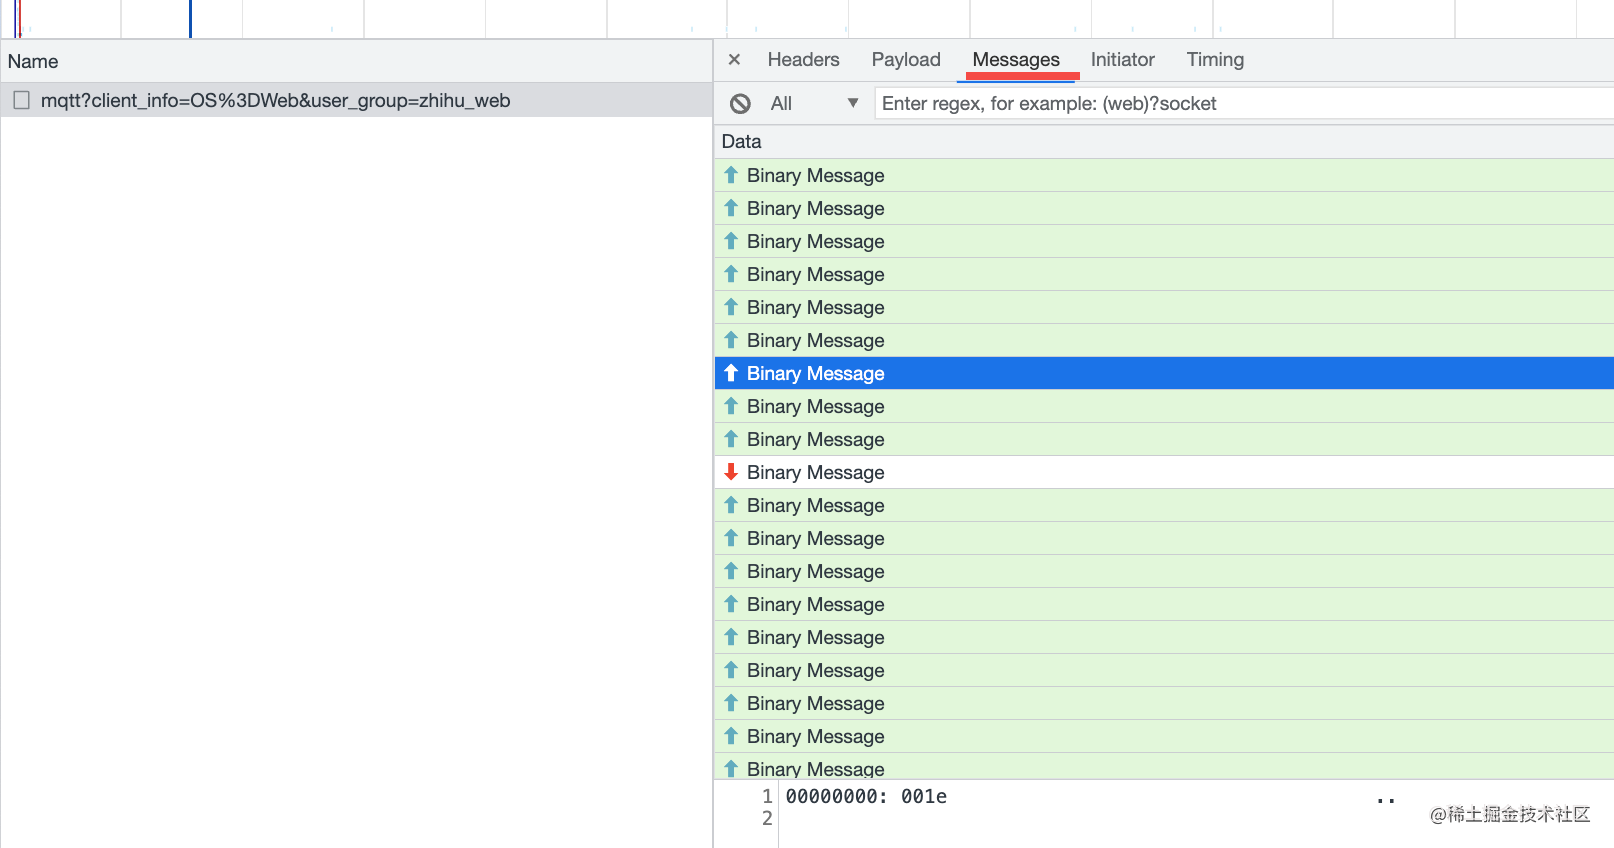Click the blue marker on the timeline overview

click(190, 19)
